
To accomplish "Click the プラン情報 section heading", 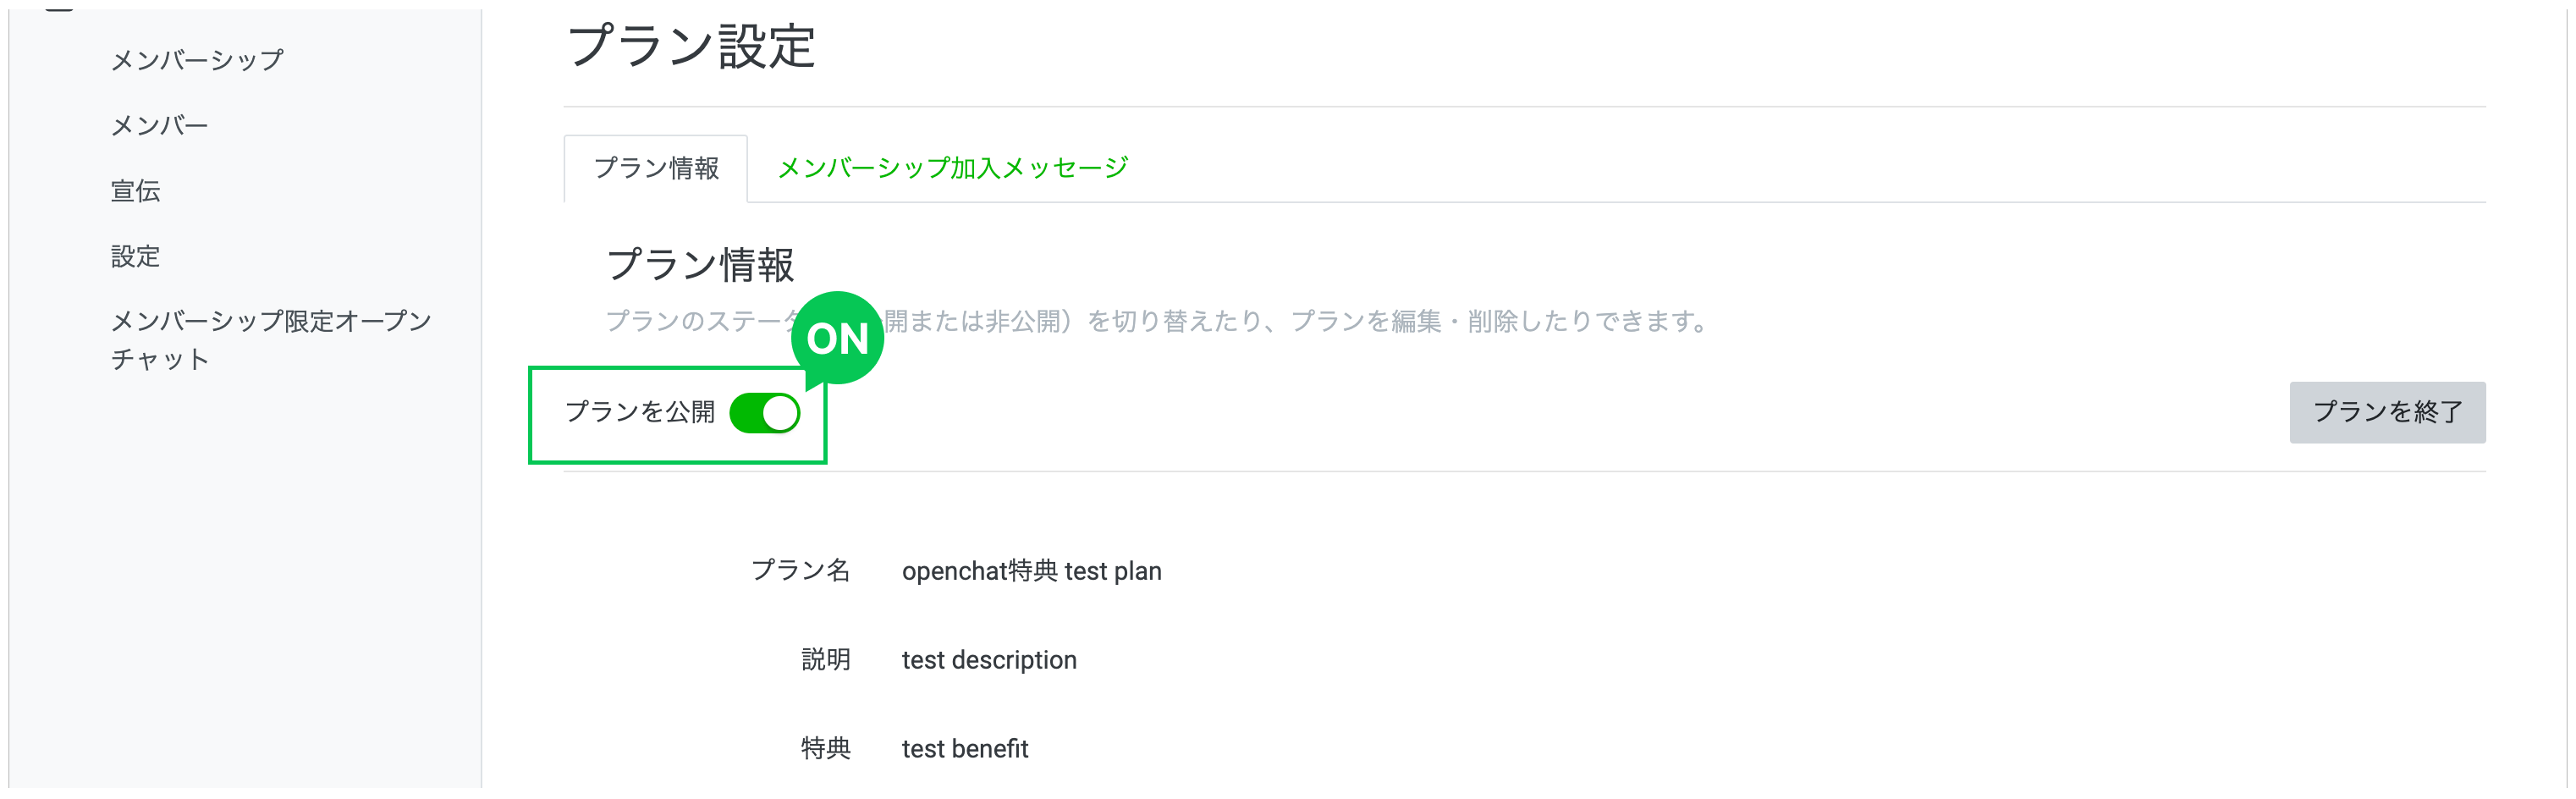I will tap(700, 265).
